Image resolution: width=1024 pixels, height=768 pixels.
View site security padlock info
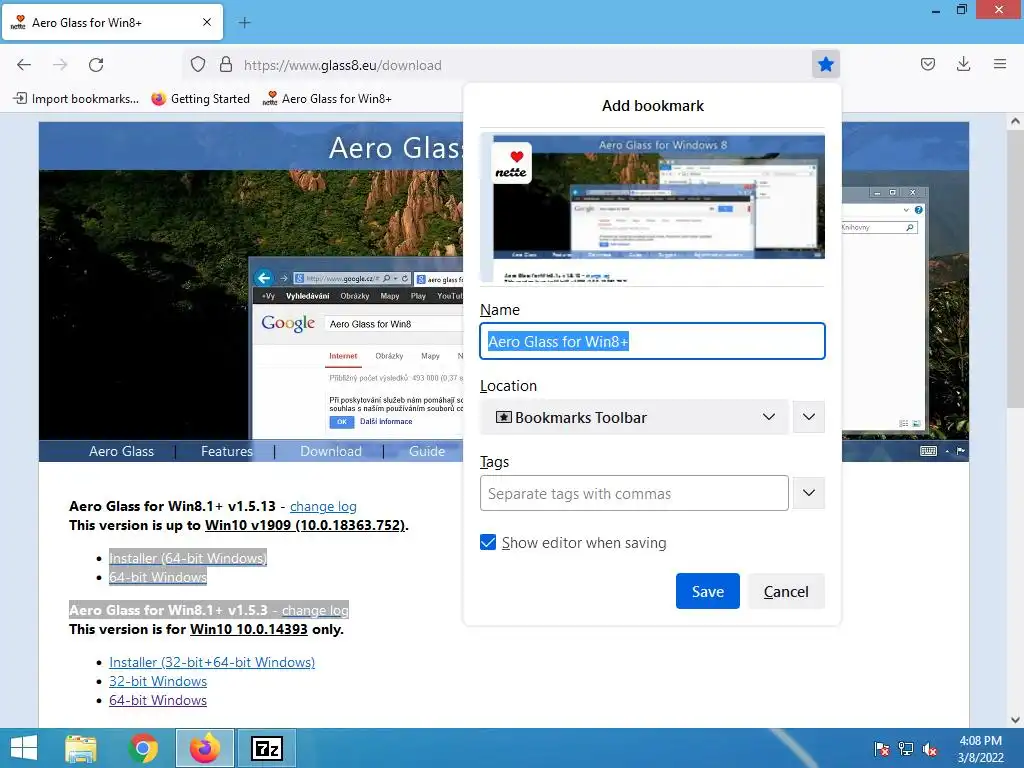(x=226, y=64)
